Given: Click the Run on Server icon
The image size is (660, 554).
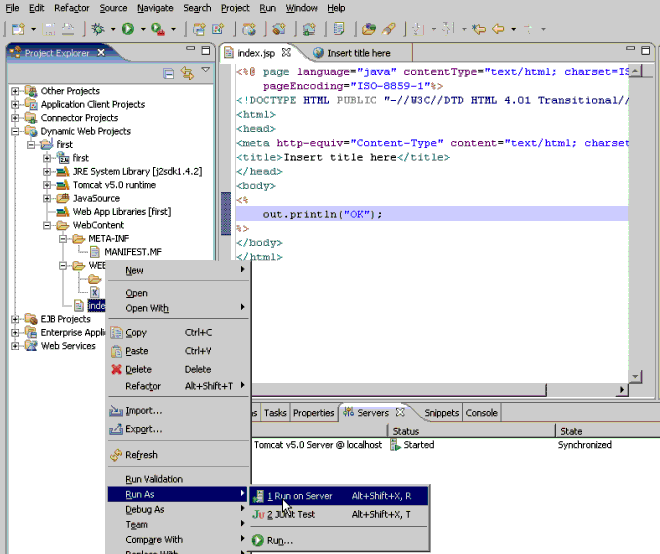Looking at the screenshot, I should tap(258, 496).
